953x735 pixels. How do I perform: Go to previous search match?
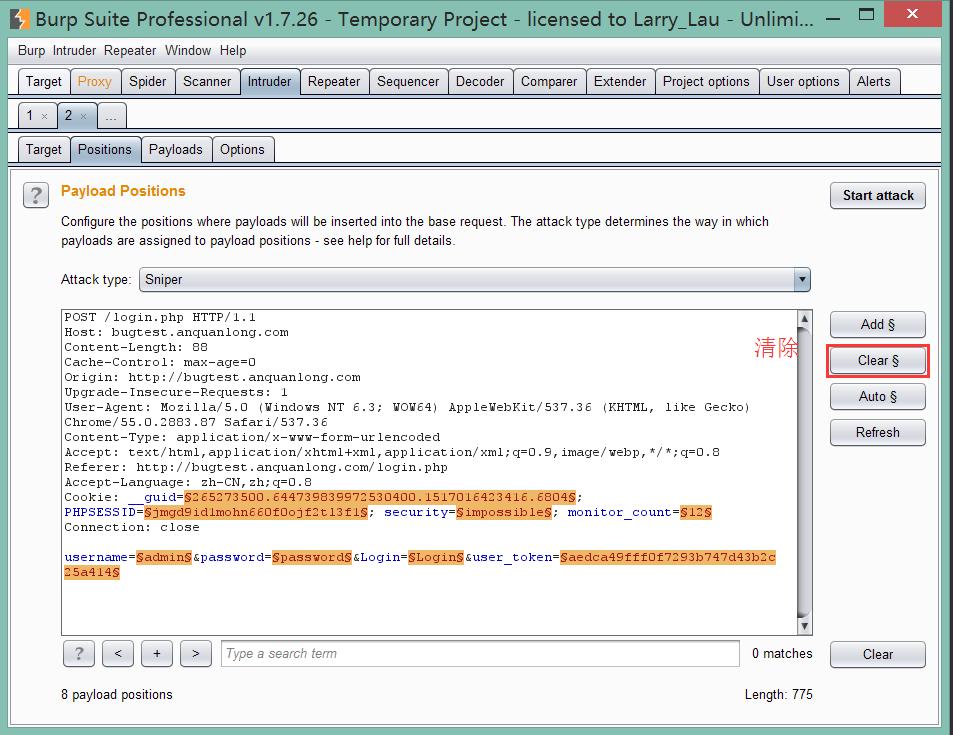coord(118,654)
